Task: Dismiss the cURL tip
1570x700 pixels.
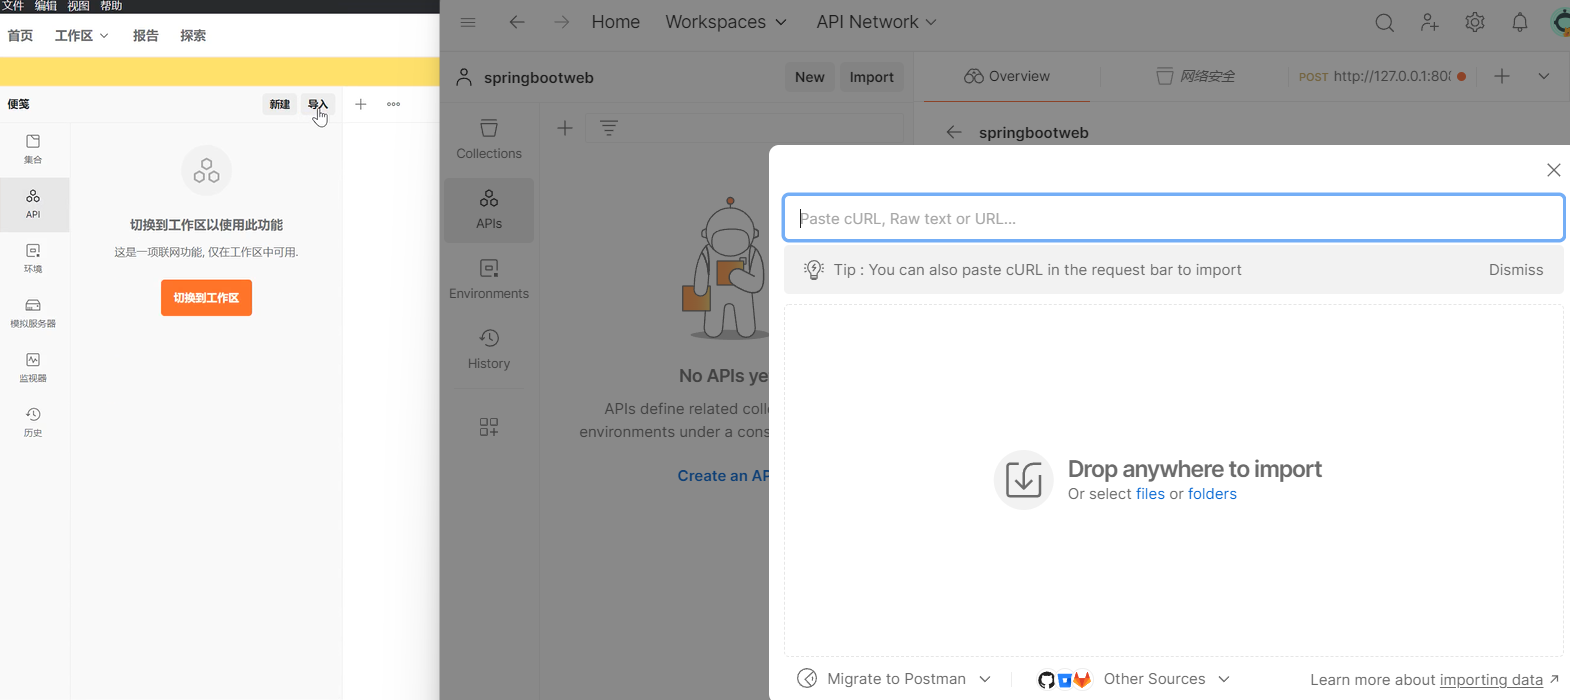Action: [1516, 270]
